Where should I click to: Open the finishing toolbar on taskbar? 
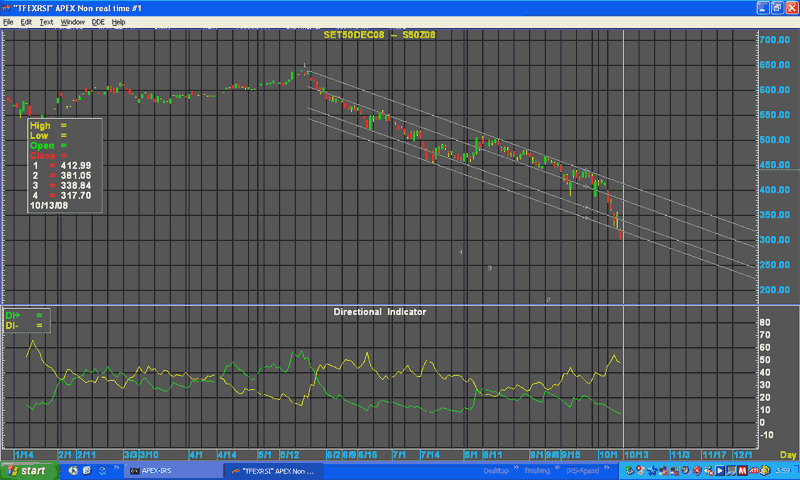(537, 471)
